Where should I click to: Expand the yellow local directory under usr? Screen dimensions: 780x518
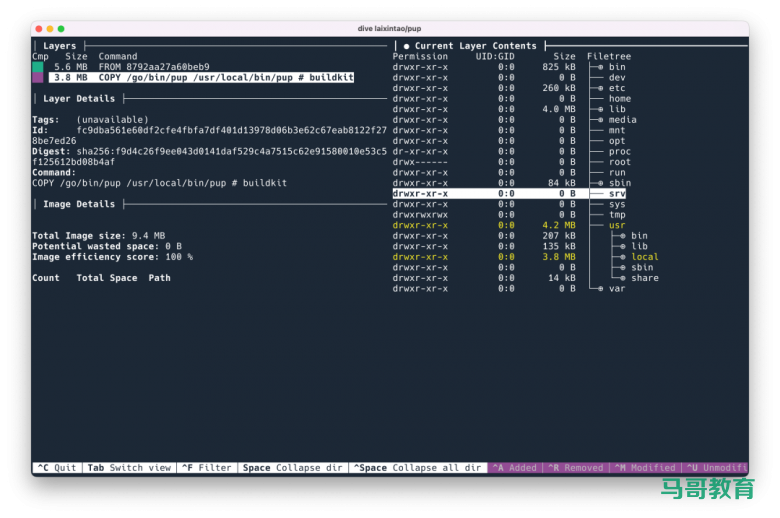622,257
